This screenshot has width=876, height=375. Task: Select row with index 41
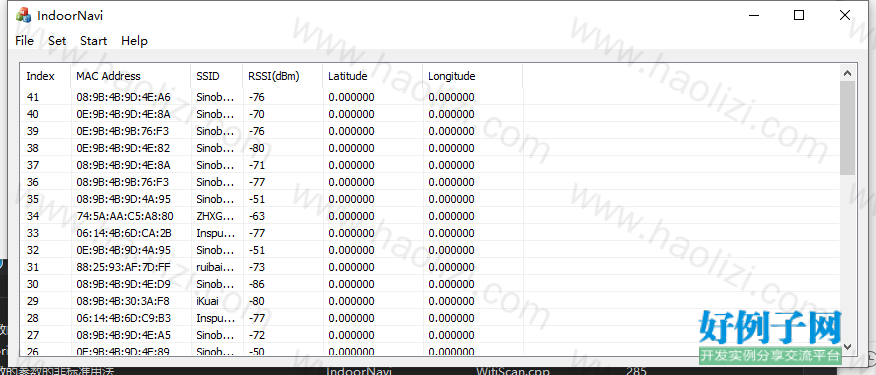(430, 97)
